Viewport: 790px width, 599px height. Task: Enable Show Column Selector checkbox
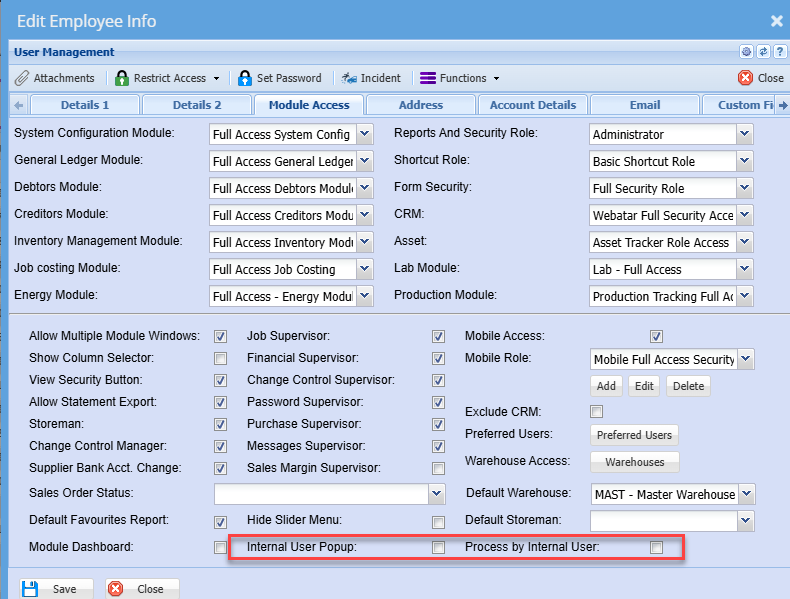pos(220,358)
